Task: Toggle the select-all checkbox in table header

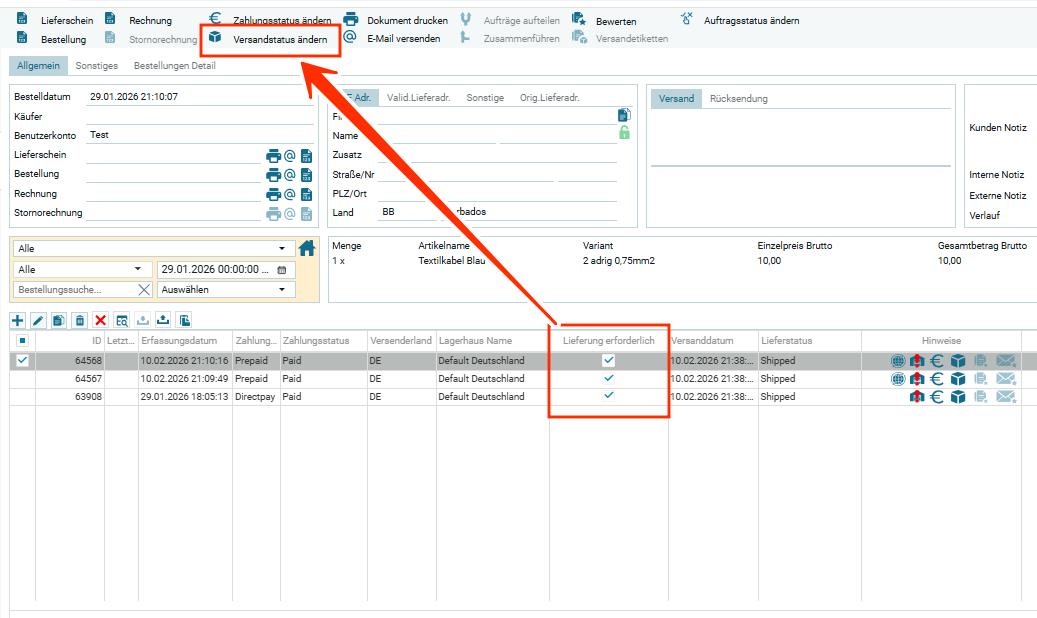Action: pos(22,341)
